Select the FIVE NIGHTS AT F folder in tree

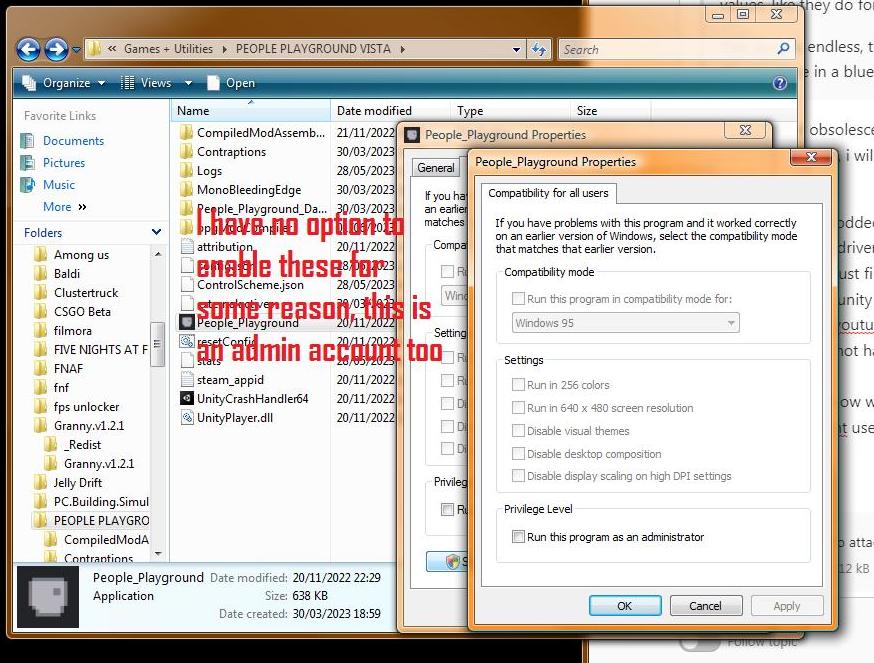(100, 350)
